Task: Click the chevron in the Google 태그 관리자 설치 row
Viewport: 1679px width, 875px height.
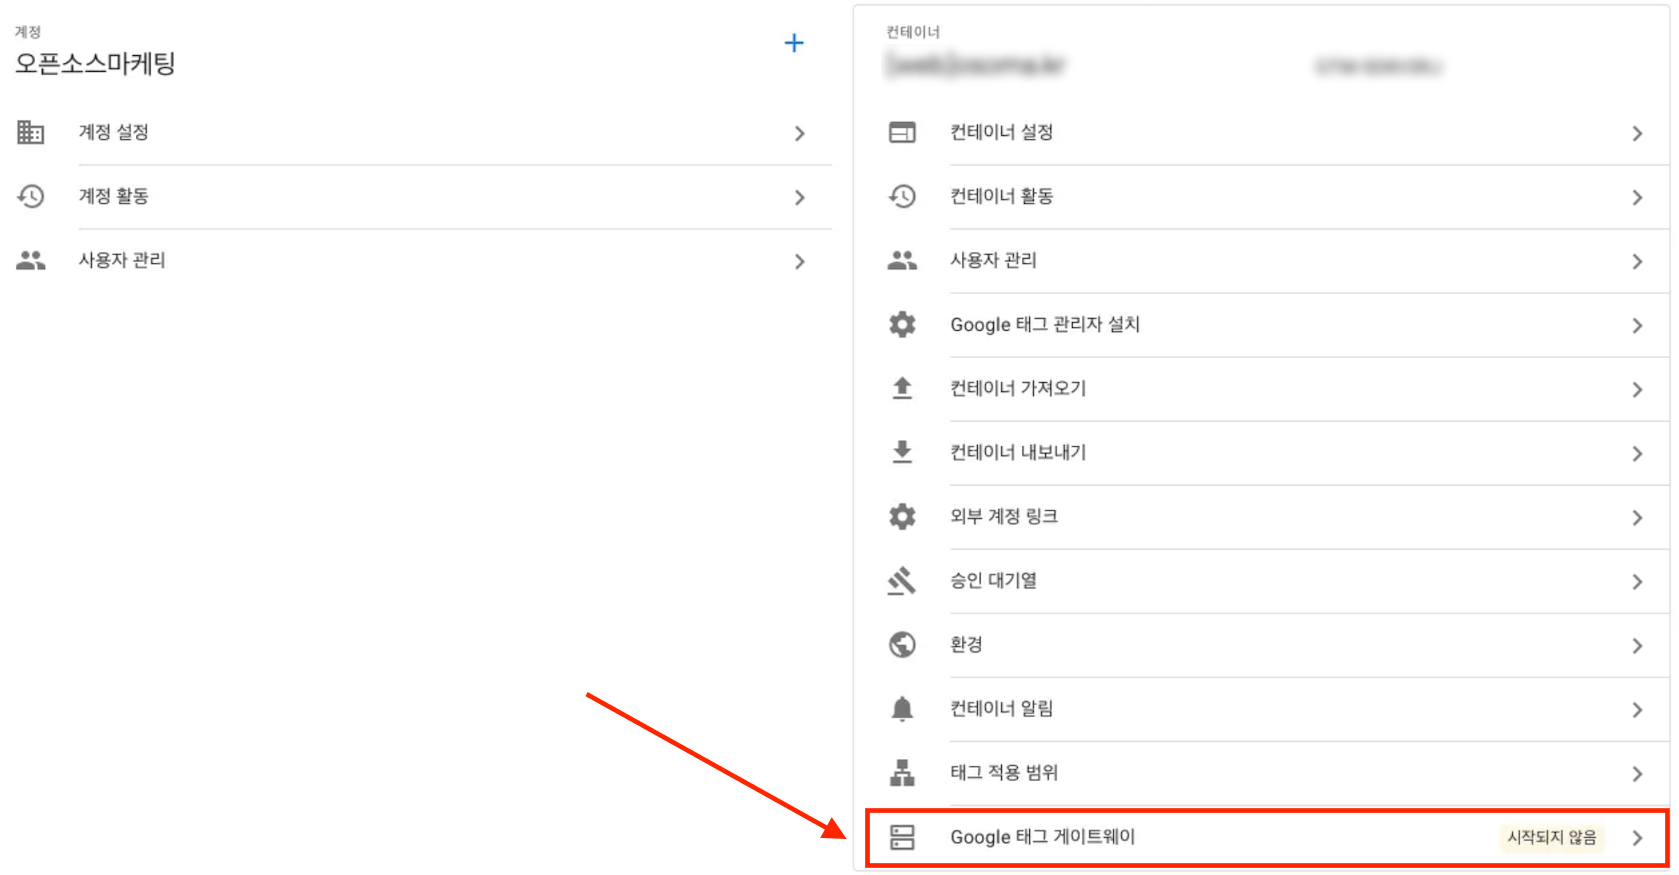Action: coord(1637,325)
